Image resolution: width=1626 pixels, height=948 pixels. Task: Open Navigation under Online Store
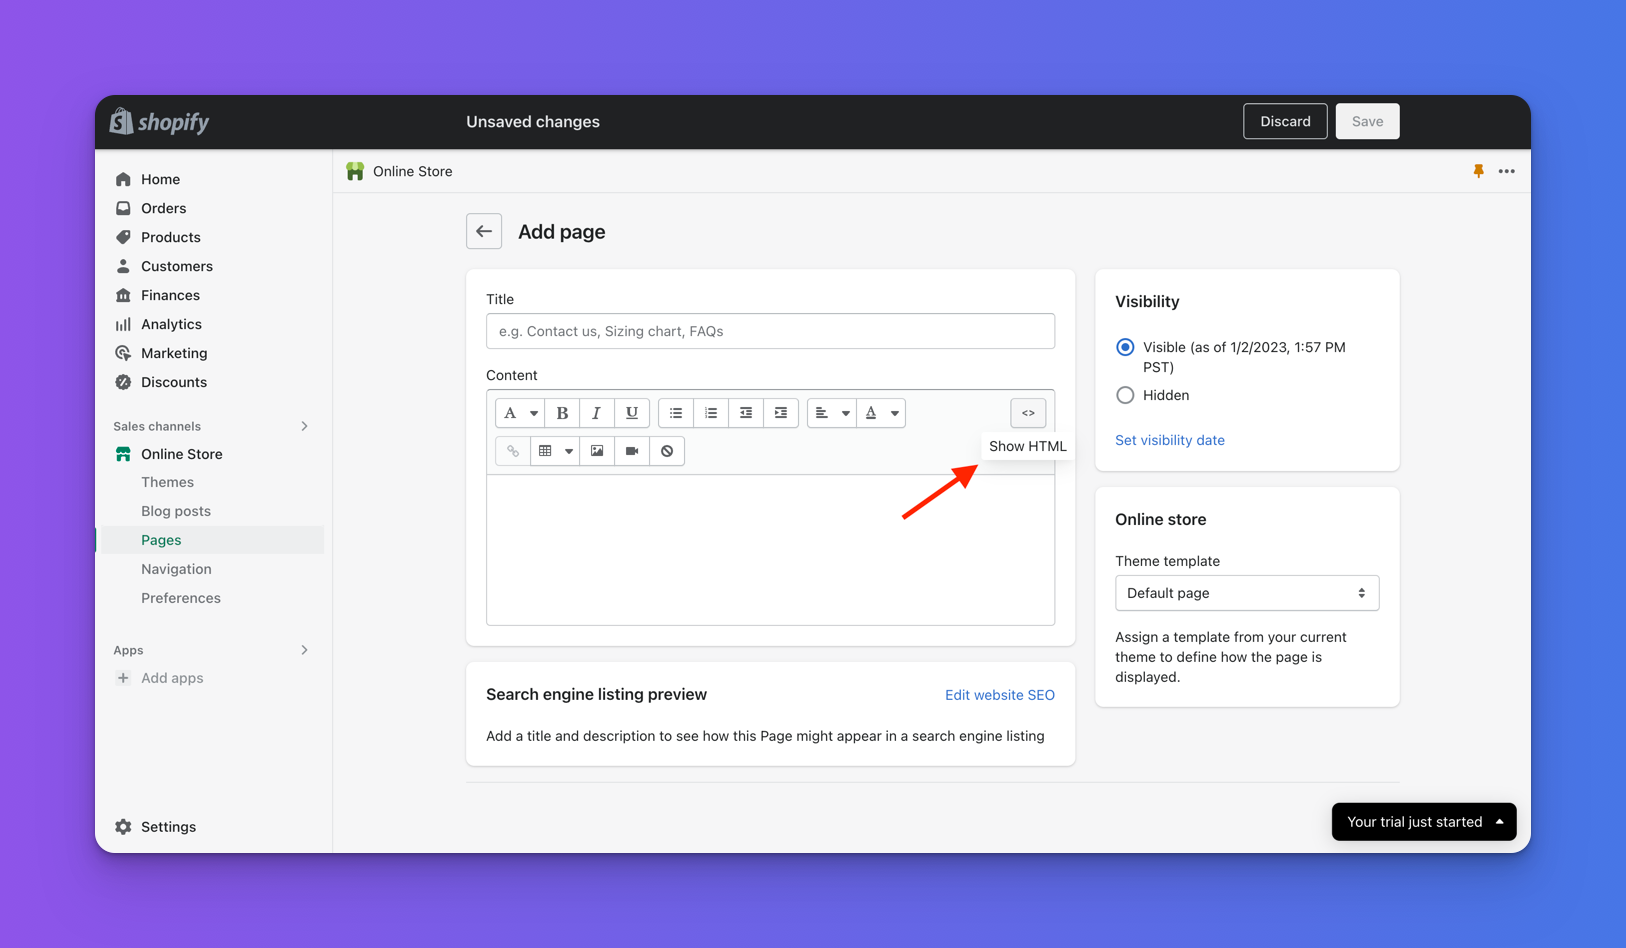pyautogui.click(x=176, y=569)
